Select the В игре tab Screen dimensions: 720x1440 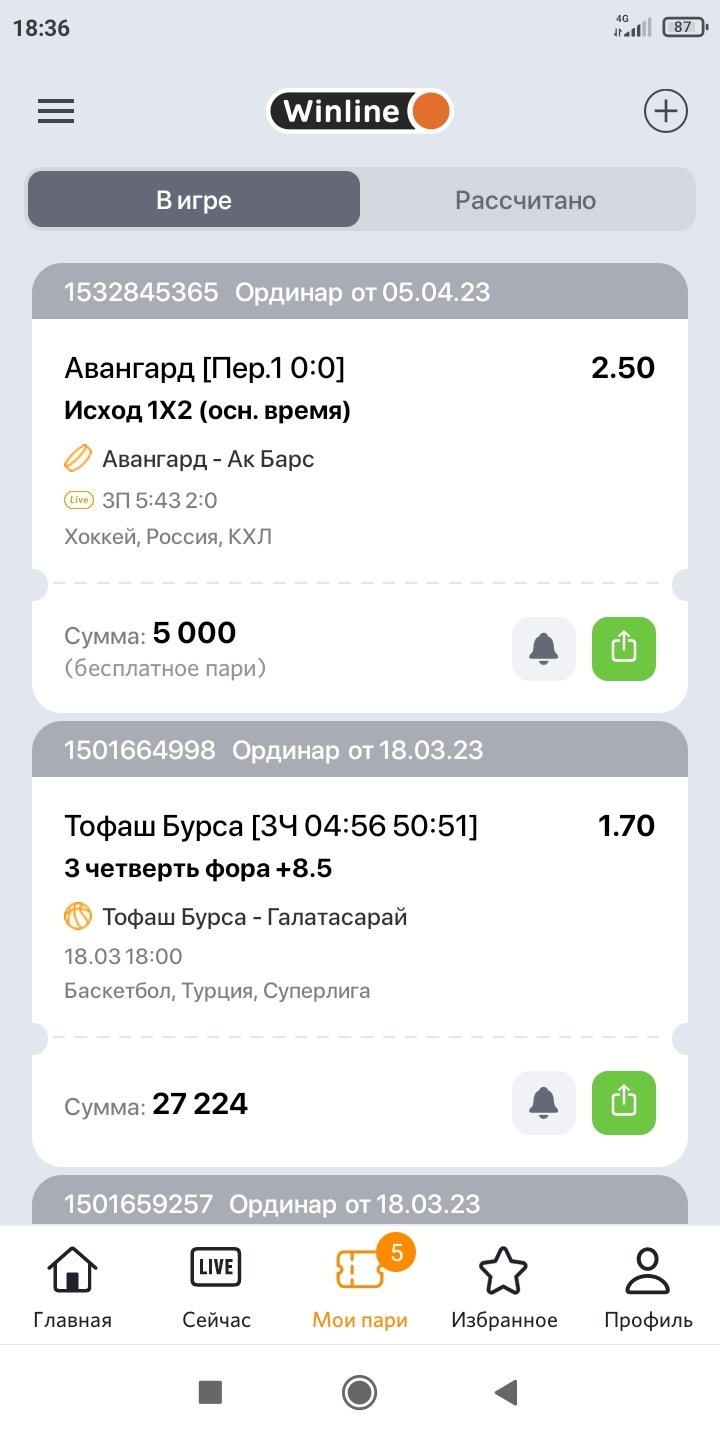point(194,200)
